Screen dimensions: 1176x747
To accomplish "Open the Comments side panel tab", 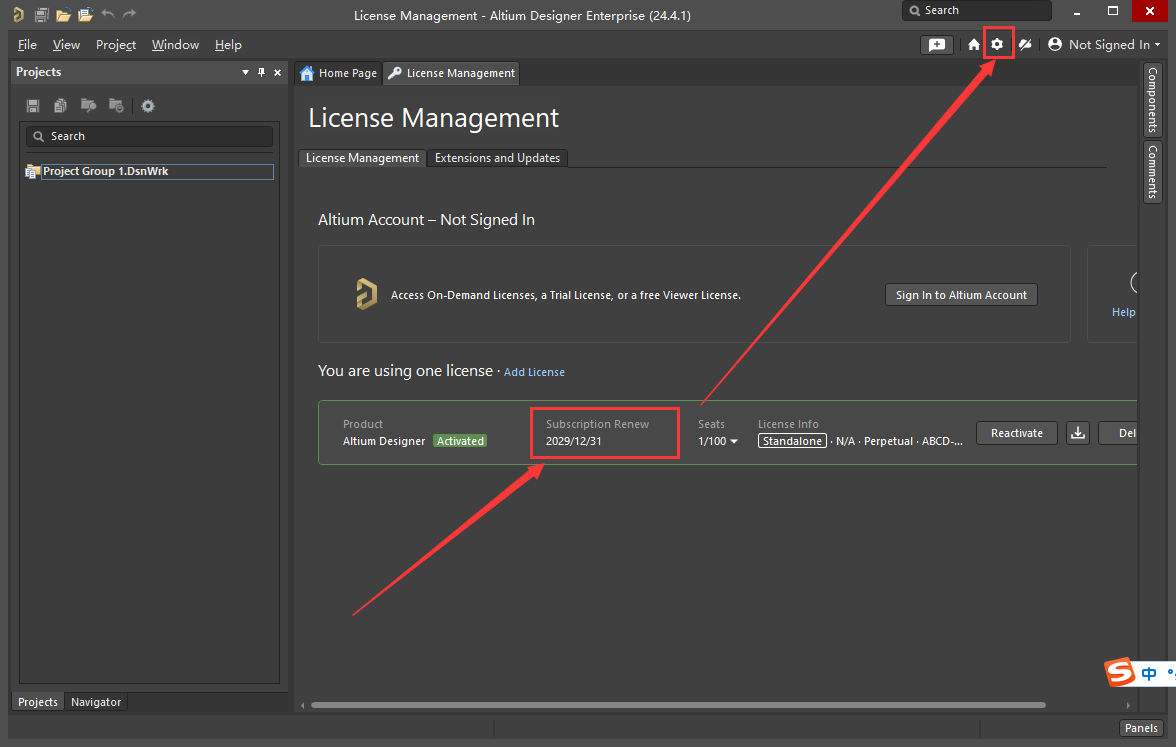I will point(1152,172).
